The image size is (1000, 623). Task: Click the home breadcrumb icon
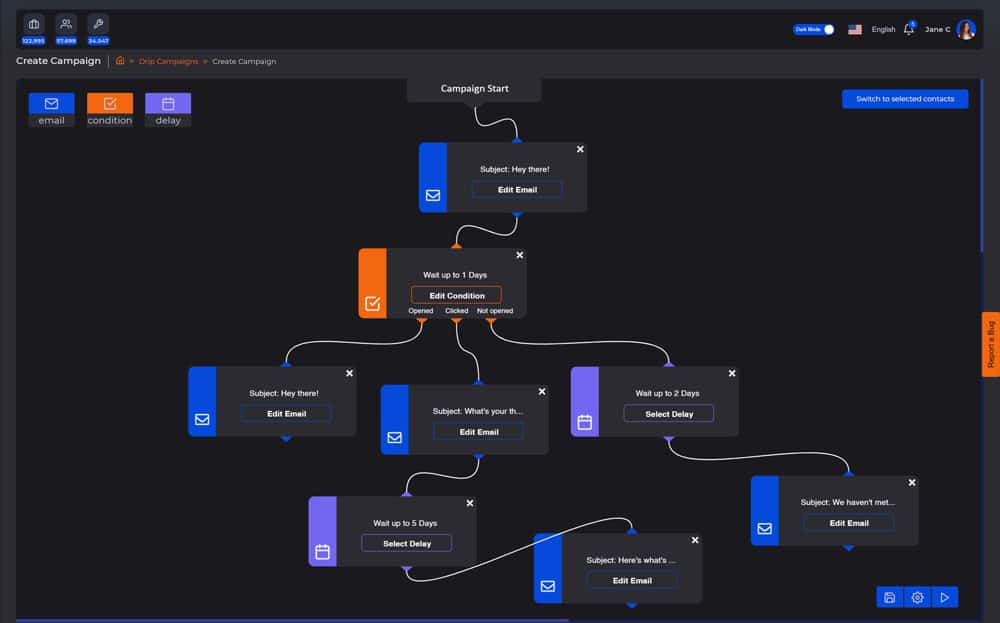pyautogui.click(x=121, y=61)
